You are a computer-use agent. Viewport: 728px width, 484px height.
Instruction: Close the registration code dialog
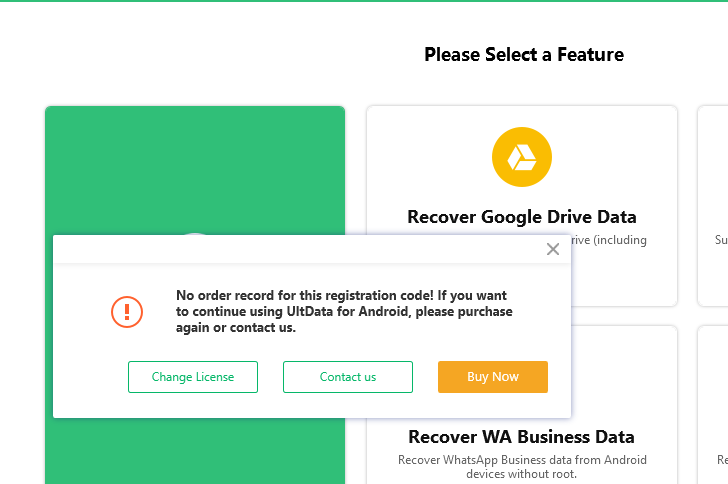tap(552, 249)
